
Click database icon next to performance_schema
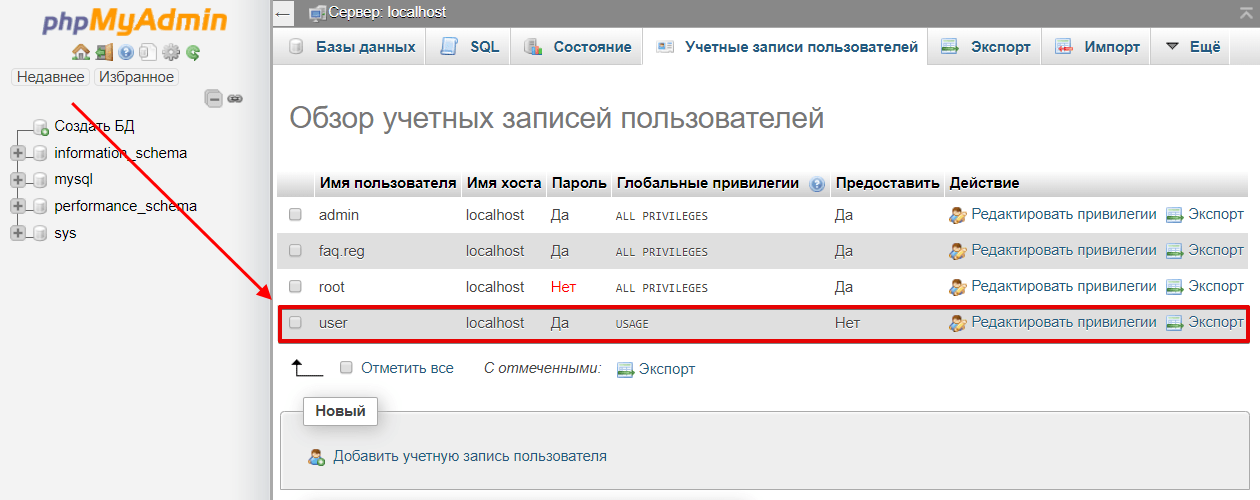tap(40, 207)
